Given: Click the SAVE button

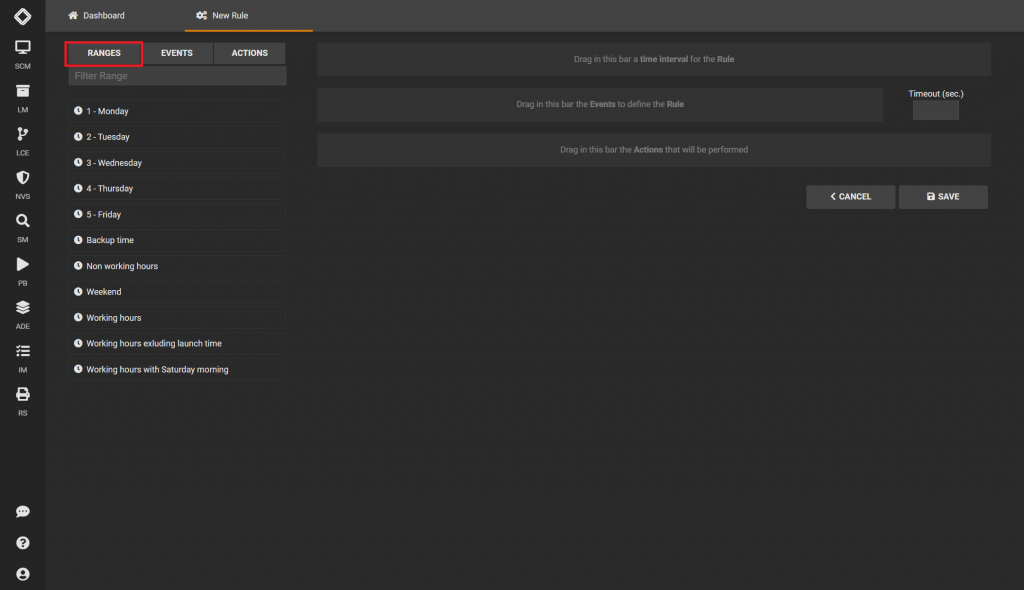Looking at the screenshot, I should click(x=943, y=197).
